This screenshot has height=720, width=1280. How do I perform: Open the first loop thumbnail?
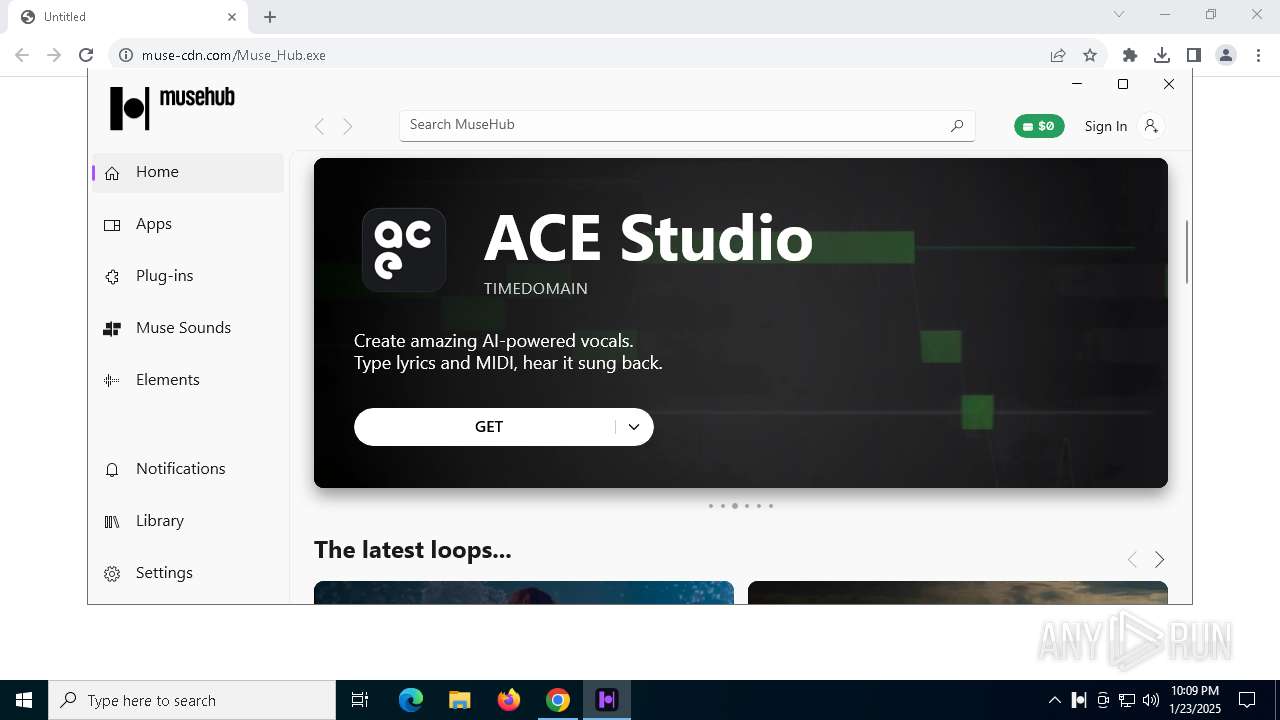click(x=524, y=593)
